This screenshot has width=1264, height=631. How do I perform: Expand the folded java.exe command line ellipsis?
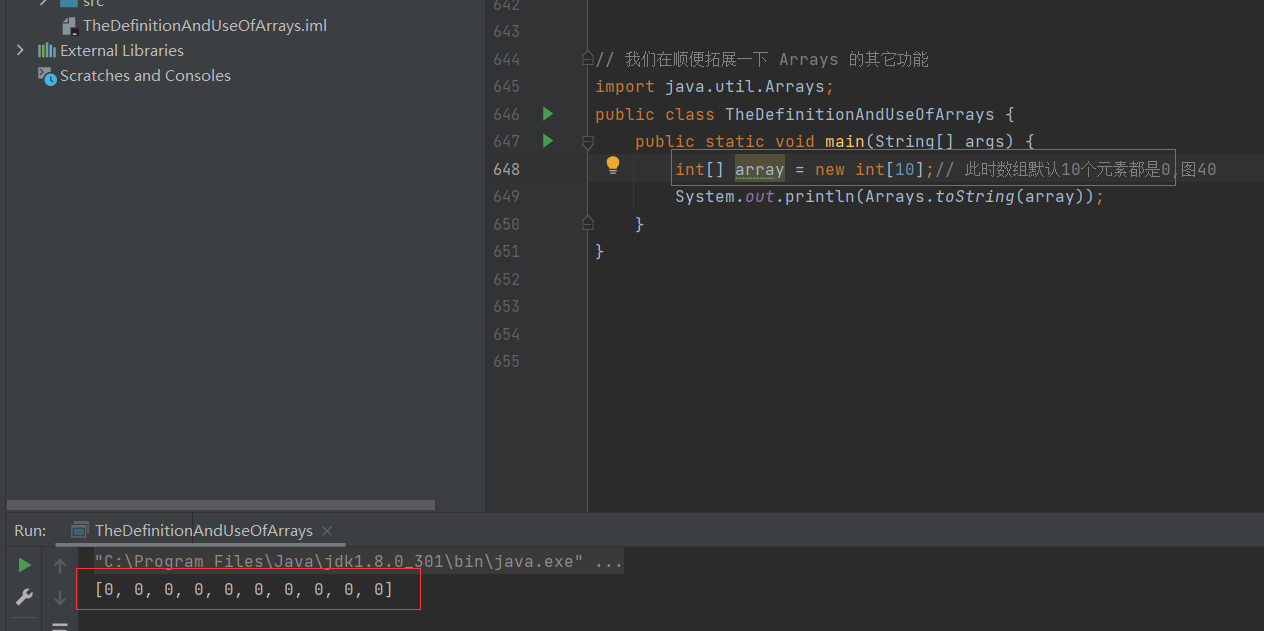tap(609, 562)
